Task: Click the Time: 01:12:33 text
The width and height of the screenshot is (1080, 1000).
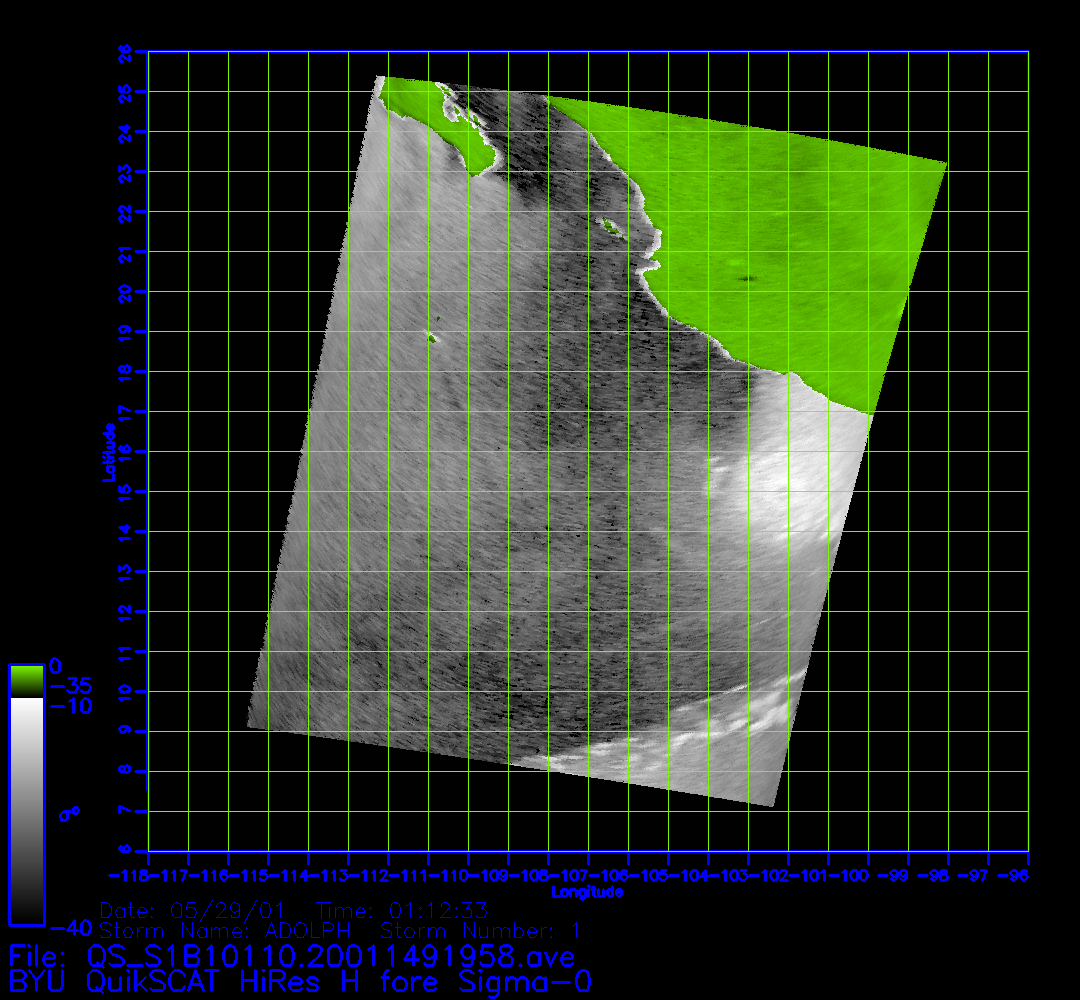Action: tap(402, 911)
